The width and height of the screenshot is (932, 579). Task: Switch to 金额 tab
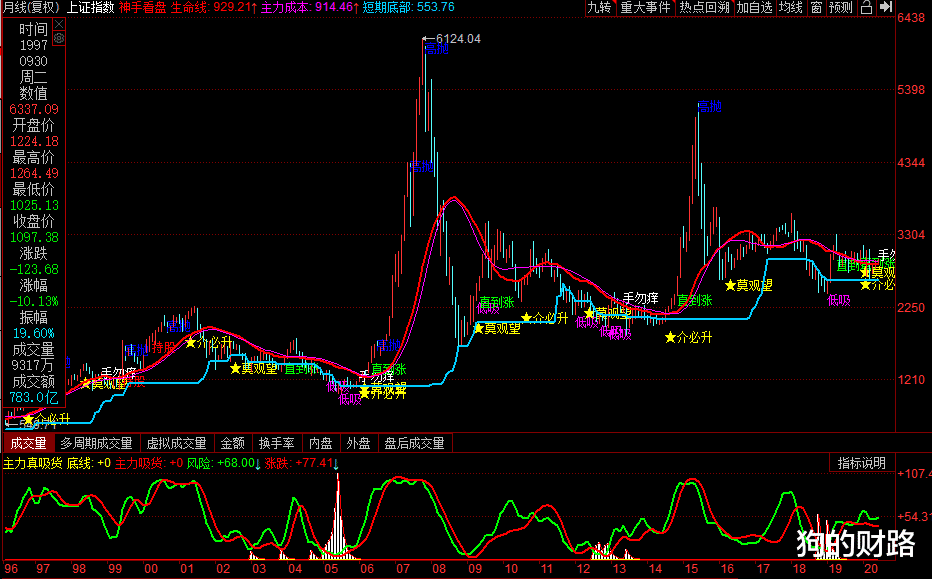click(232, 443)
